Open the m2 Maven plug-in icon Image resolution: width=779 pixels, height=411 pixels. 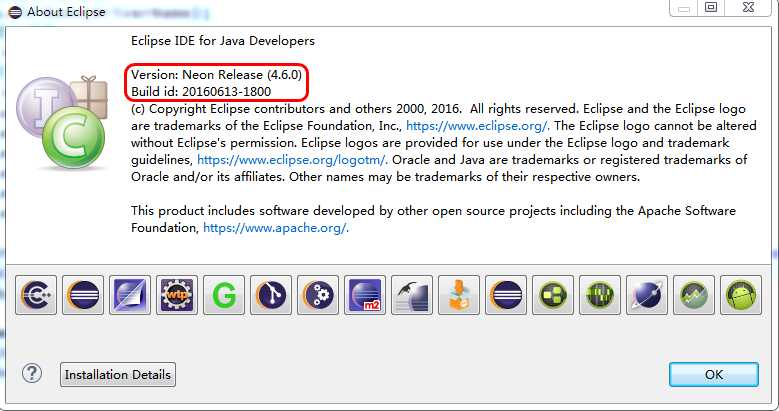365,295
